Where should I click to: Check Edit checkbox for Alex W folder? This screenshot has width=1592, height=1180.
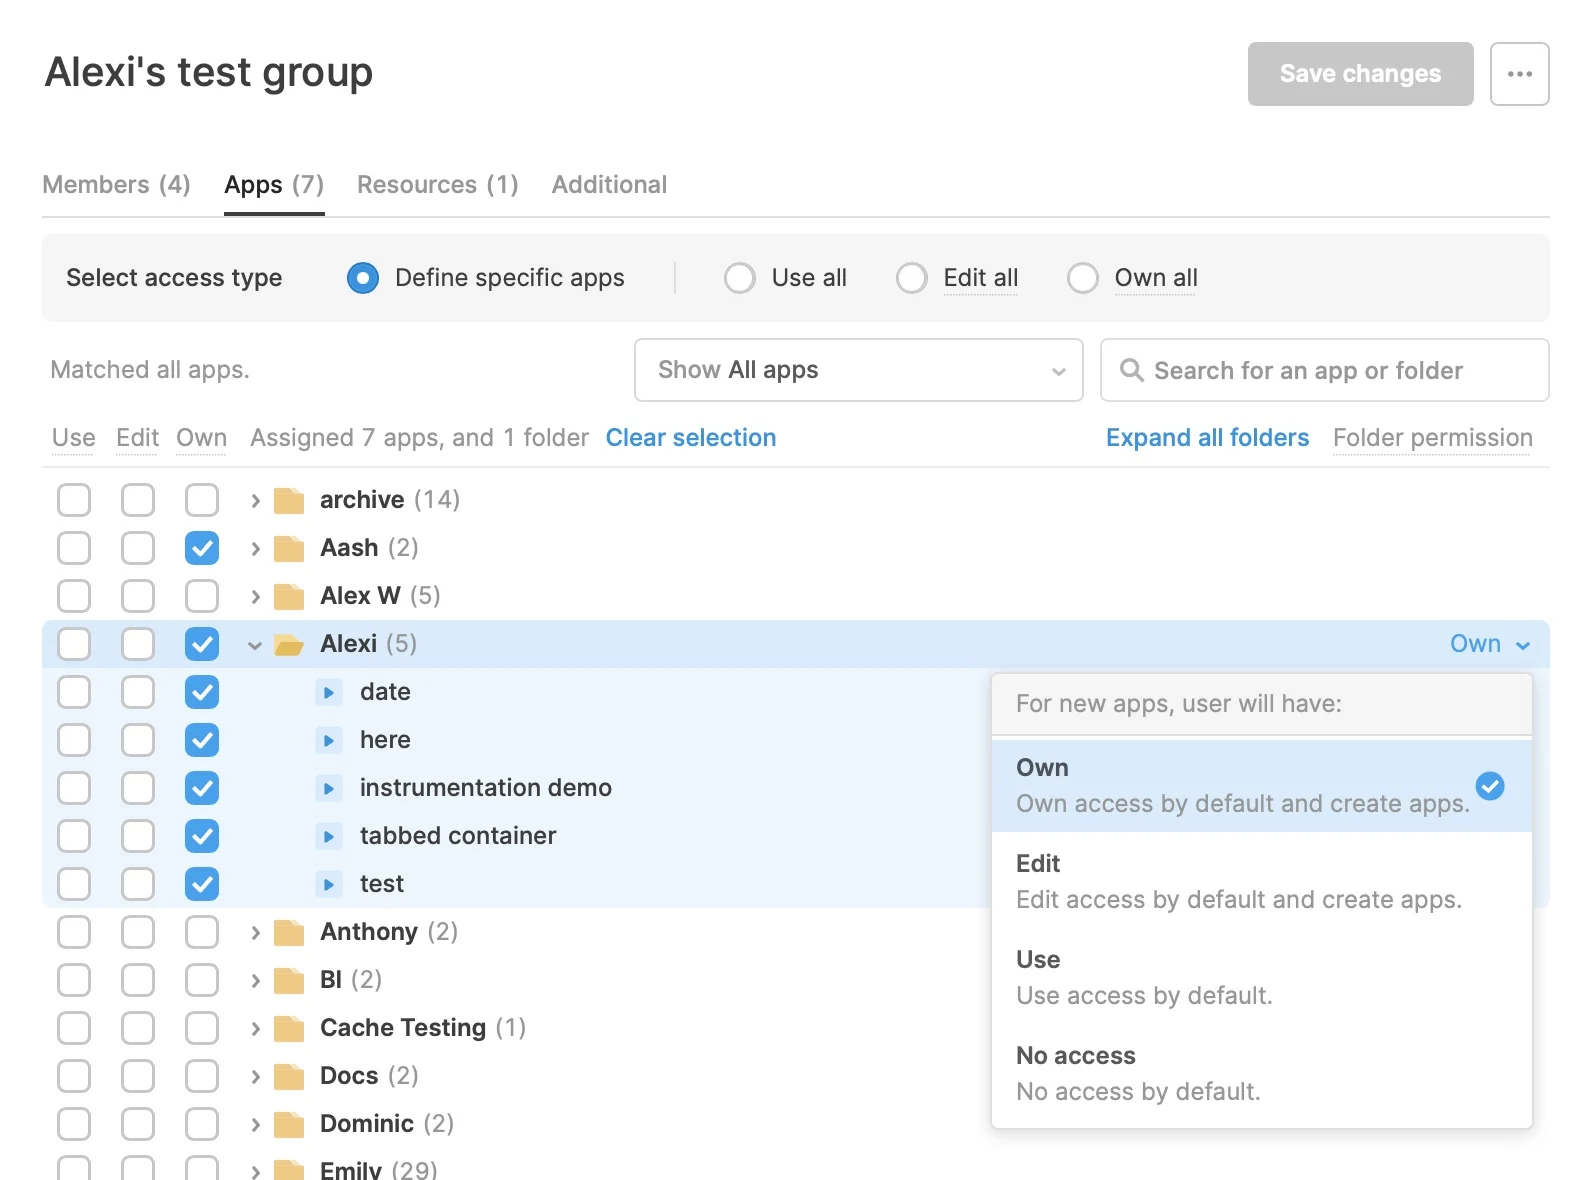coord(138,596)
